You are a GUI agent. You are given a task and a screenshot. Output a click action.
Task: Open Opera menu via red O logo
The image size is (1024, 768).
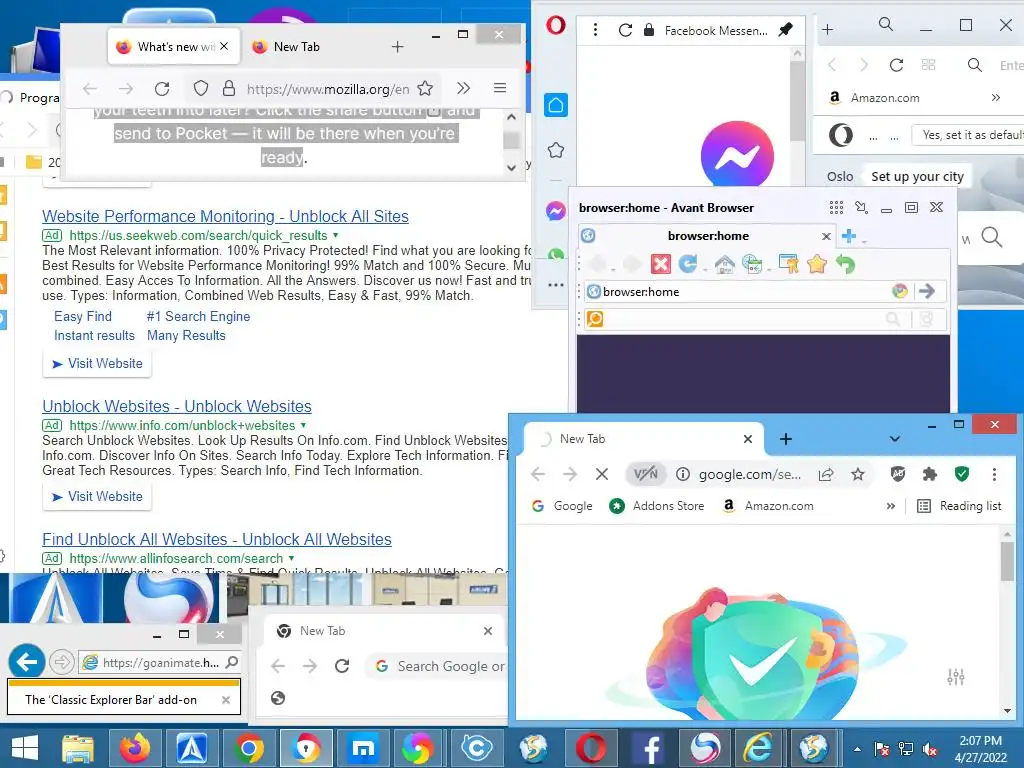coord(556,25)
